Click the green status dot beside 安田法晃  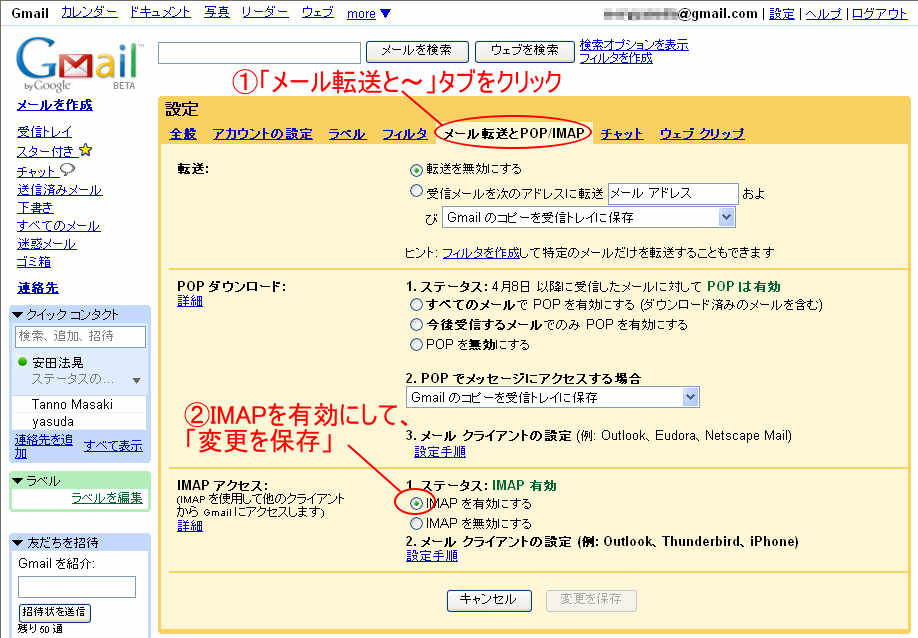click(22, 362)
